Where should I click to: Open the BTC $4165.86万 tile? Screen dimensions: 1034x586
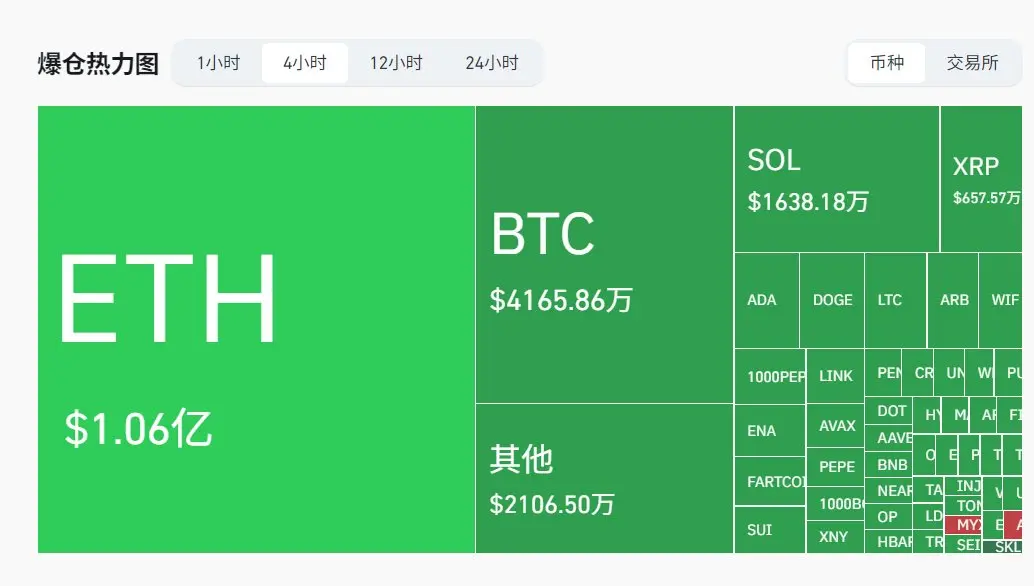pyautogui.click(x=604, y=254)
